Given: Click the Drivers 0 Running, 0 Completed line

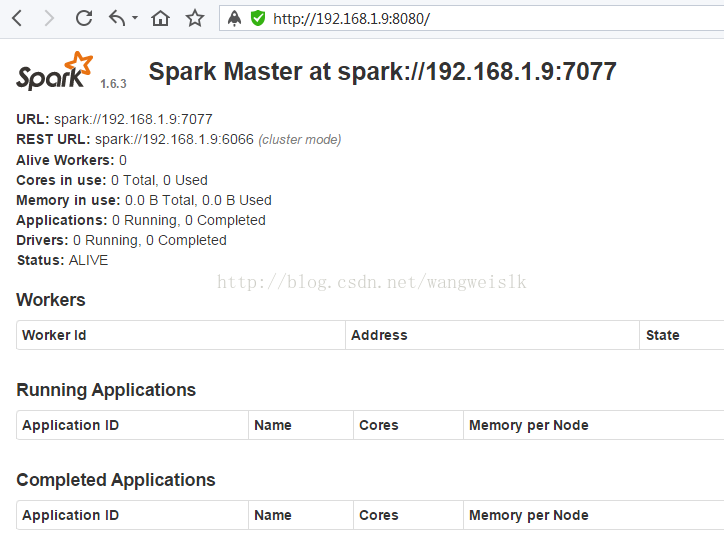Looking at the screenshot, I should 121,241.
